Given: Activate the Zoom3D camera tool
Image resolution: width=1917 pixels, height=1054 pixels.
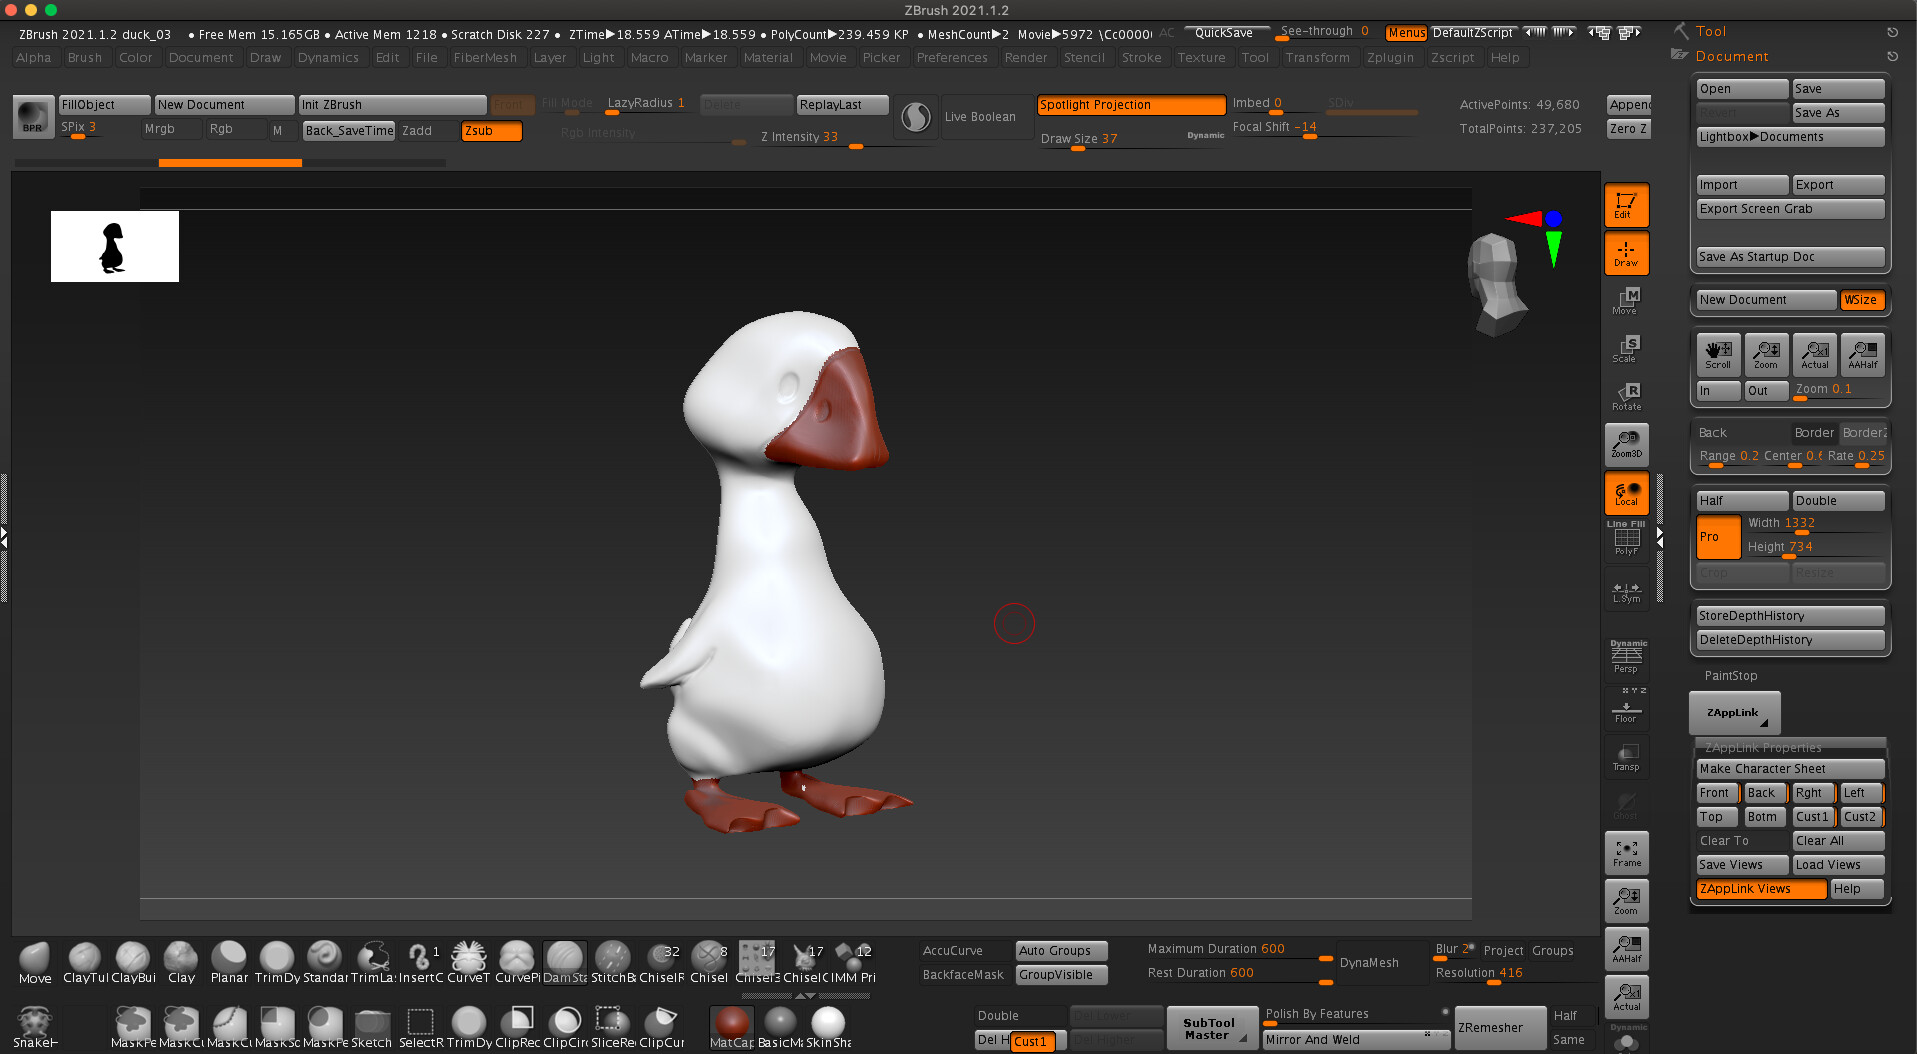Looking at the screenshot, I should point(1626,444).
